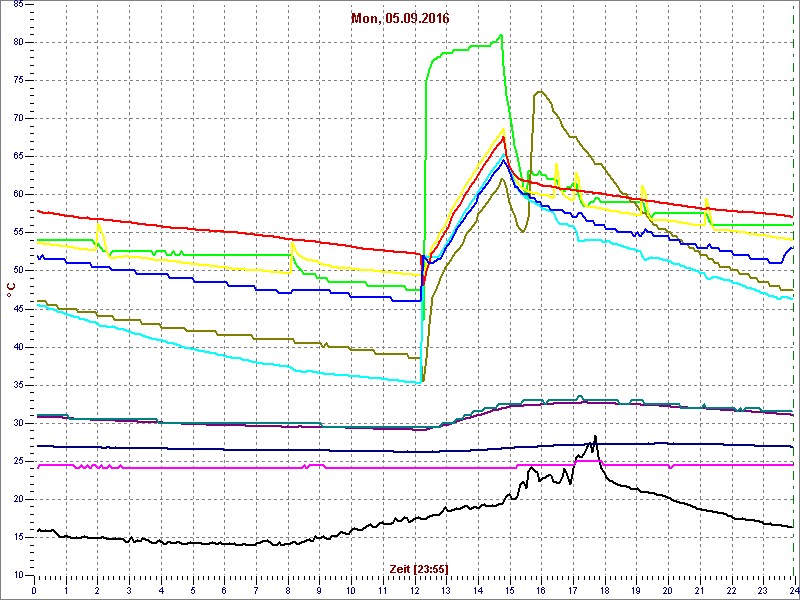This screenshot has height=600, width=800.
Task: Pick hour 11 label on the time axis
Action: [382, 589]
